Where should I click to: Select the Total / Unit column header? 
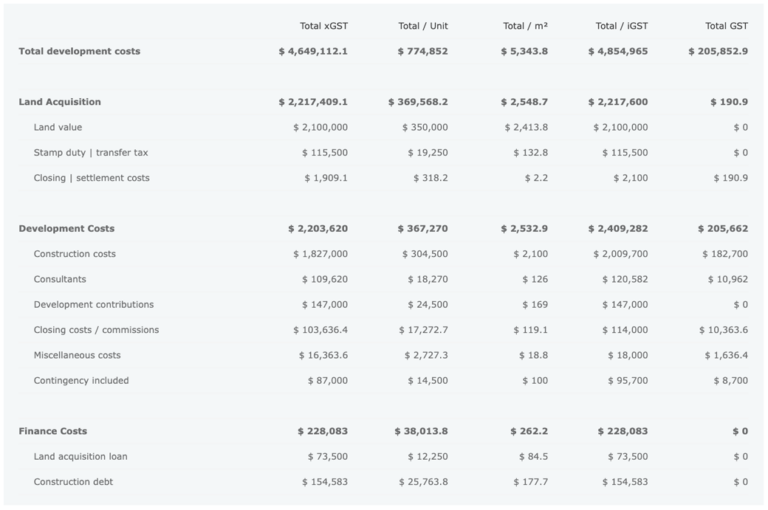422,25
